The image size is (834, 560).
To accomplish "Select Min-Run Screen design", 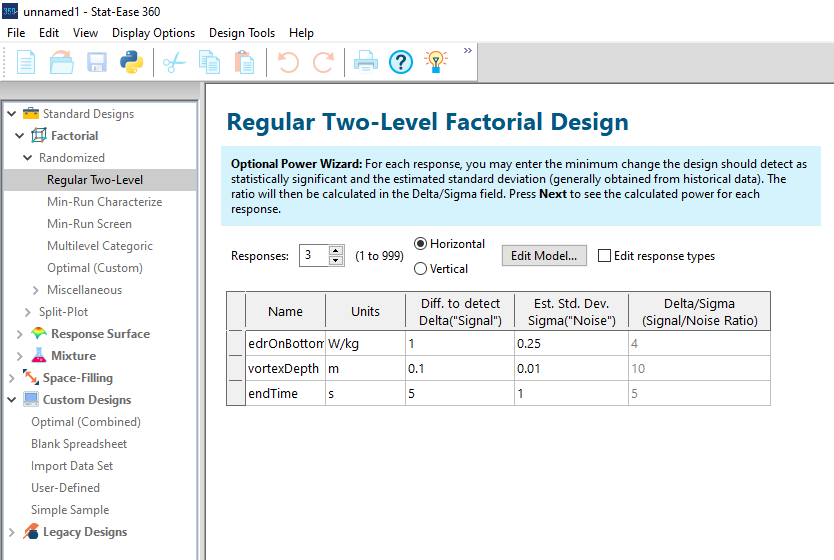I will pyautogui.click(x=89, y=224).
